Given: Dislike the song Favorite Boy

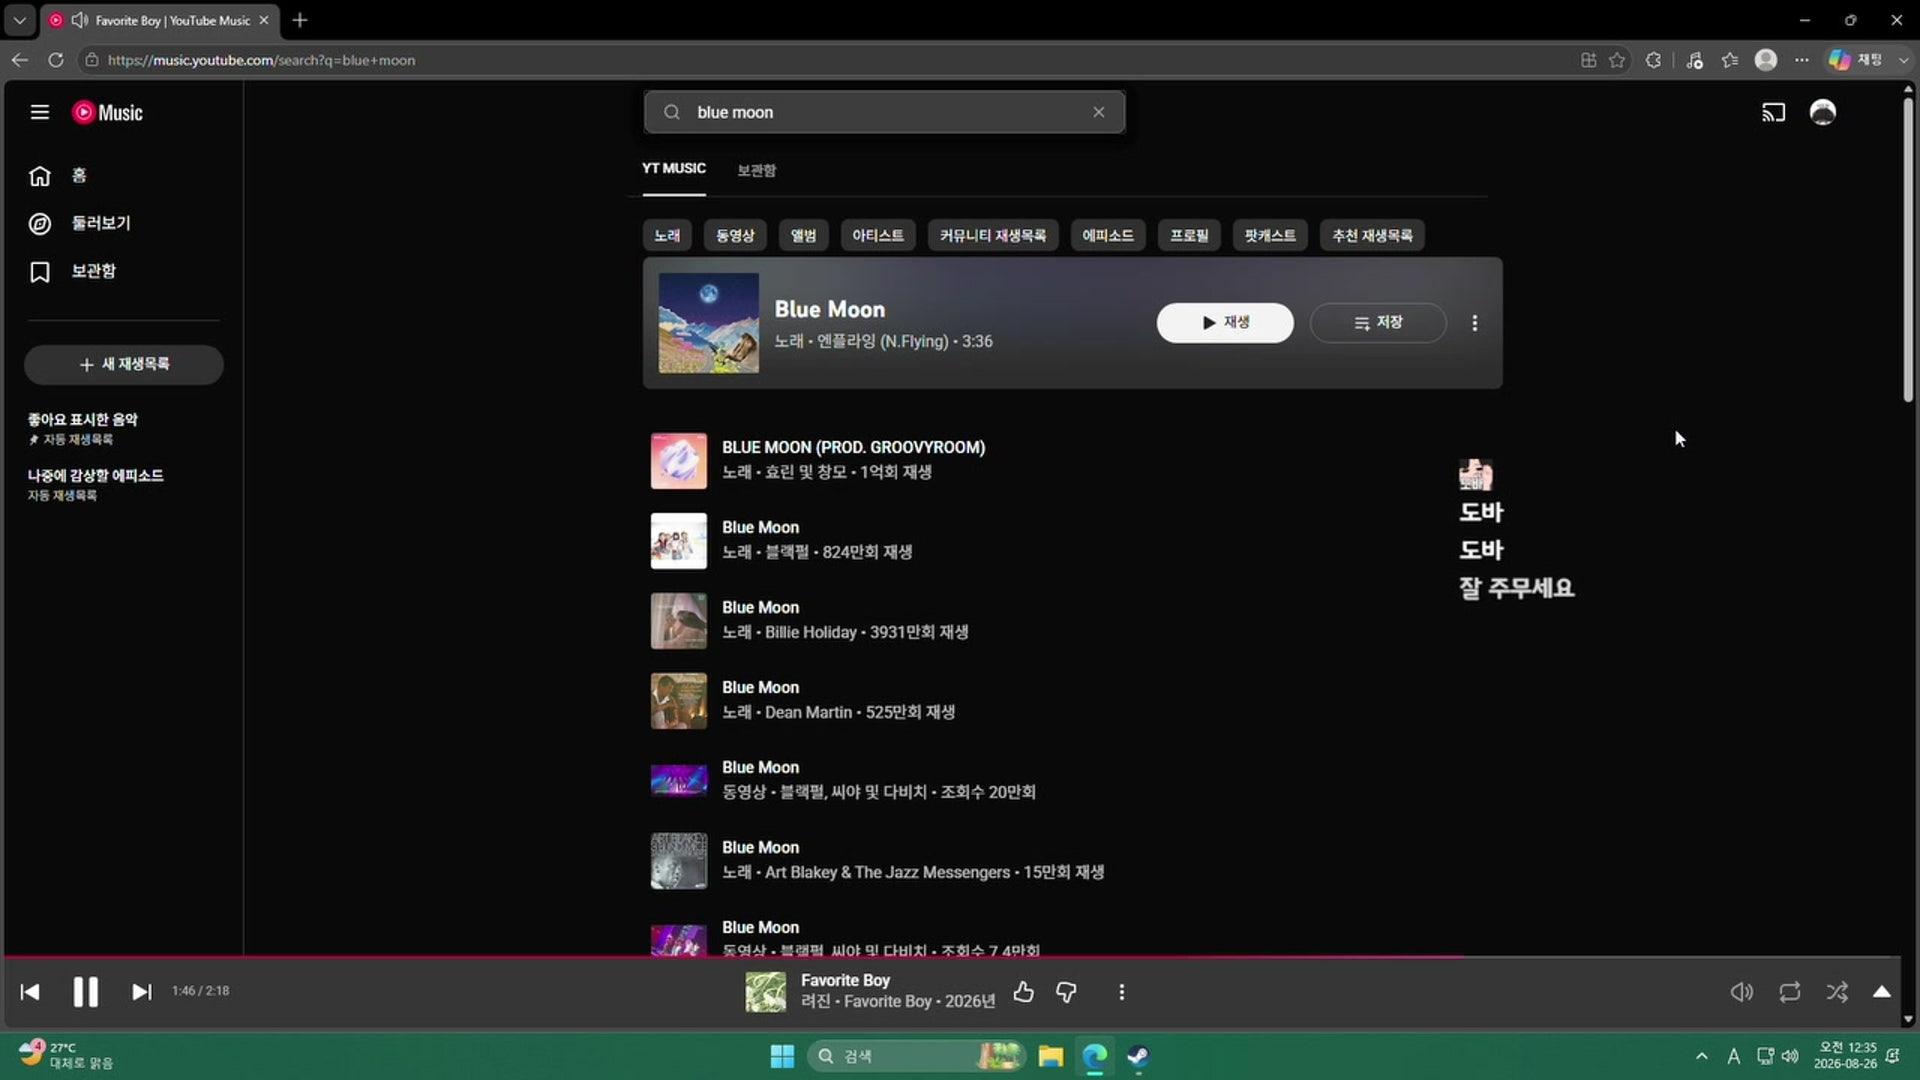Looking at the screenshot, I should coord(1067,992).
